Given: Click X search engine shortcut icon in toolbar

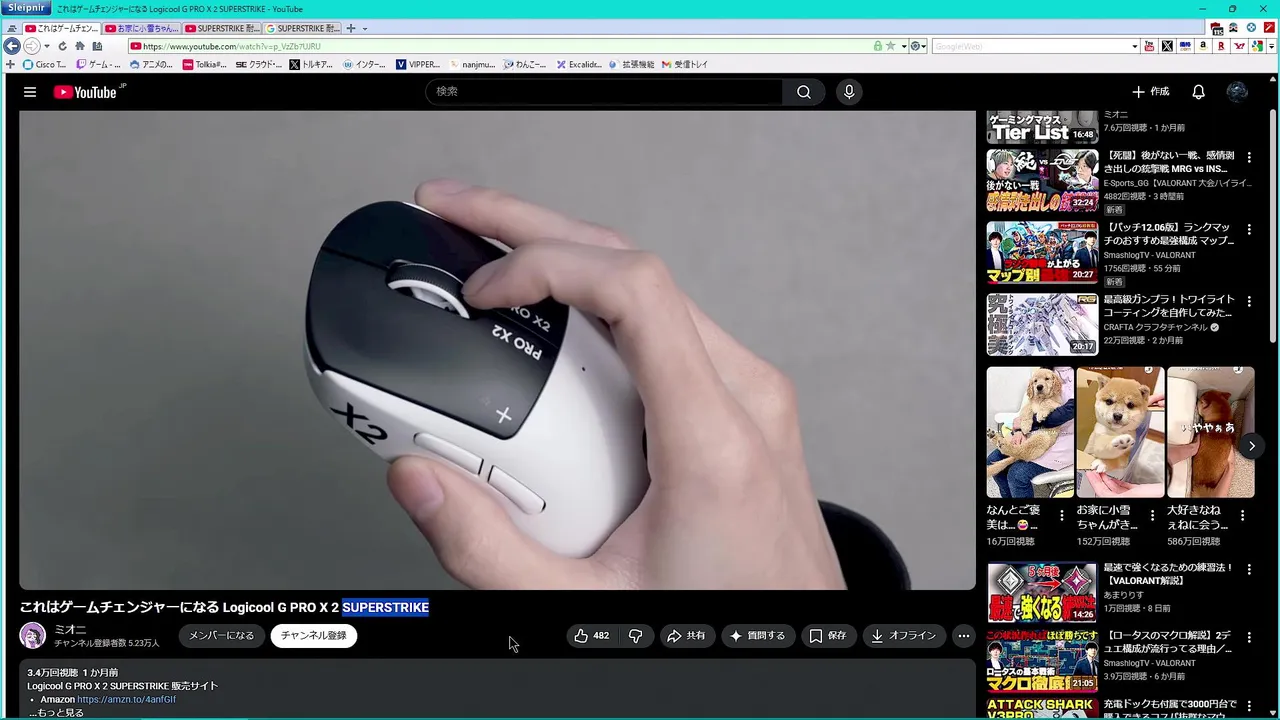Looking at the screenshot, I should click(x=1167, y=46).
